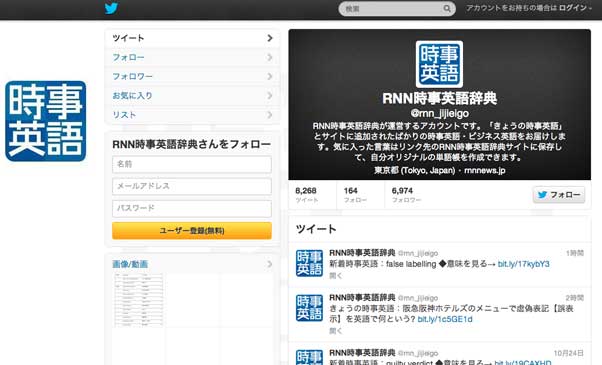The image size is (602, 365).
Task: Click the blue フォロー button with bird
Action: [x=559, y=195]
